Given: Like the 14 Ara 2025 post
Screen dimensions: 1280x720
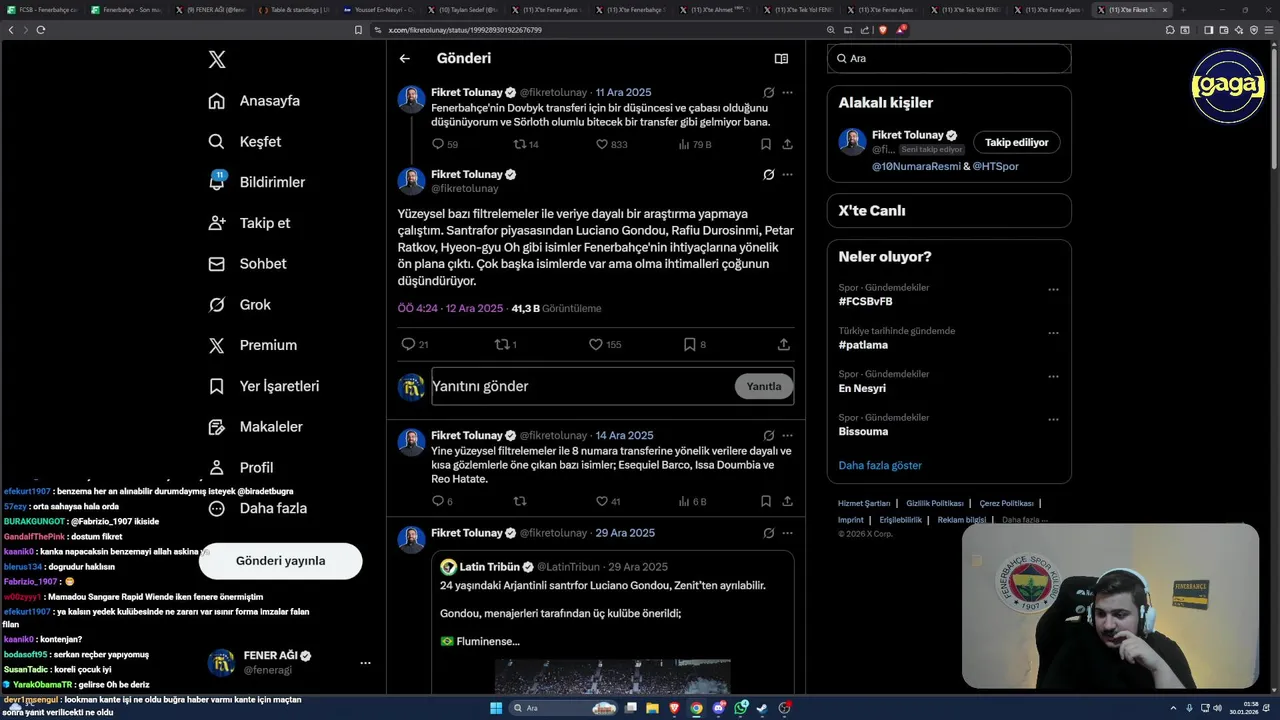Looking at the screenshot, I should tap(602, 501).
